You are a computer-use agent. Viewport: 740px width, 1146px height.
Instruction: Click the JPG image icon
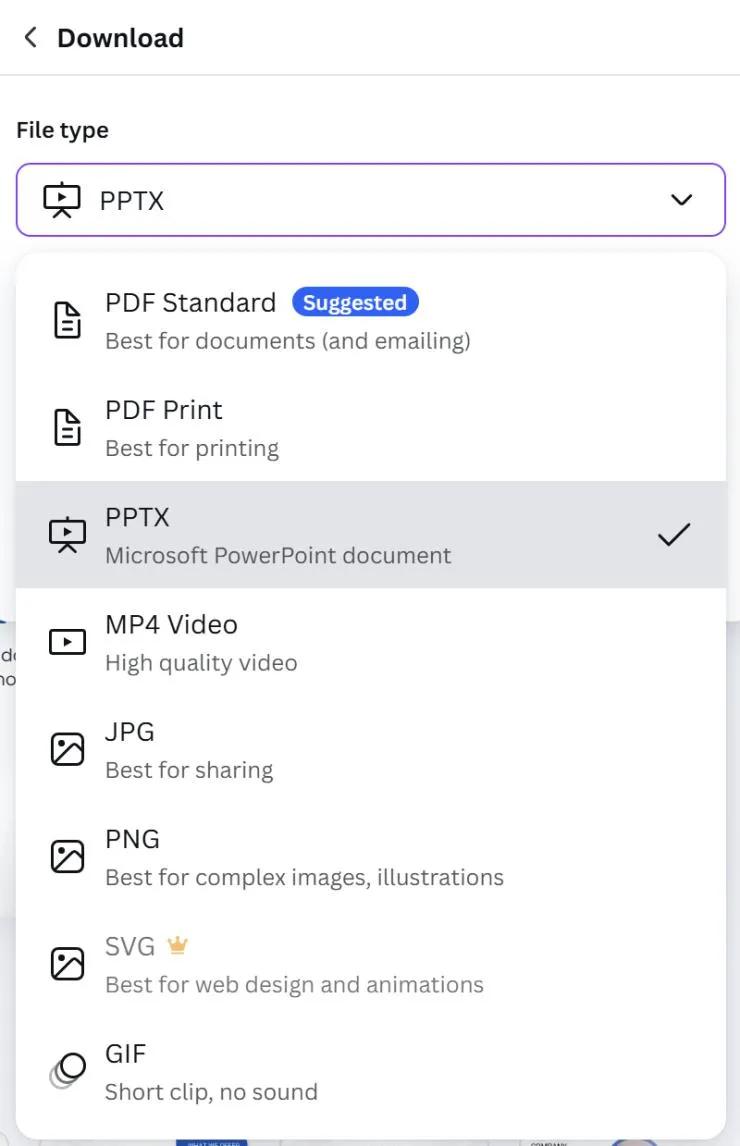(66, 748)
